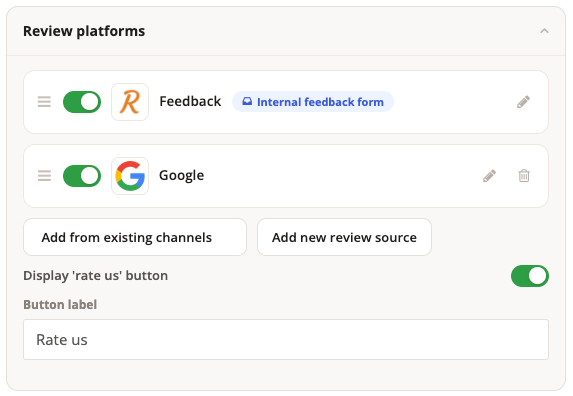573x396 pixels.
Task: Focus the Button label input field
Action: click(x=286, y=339)
